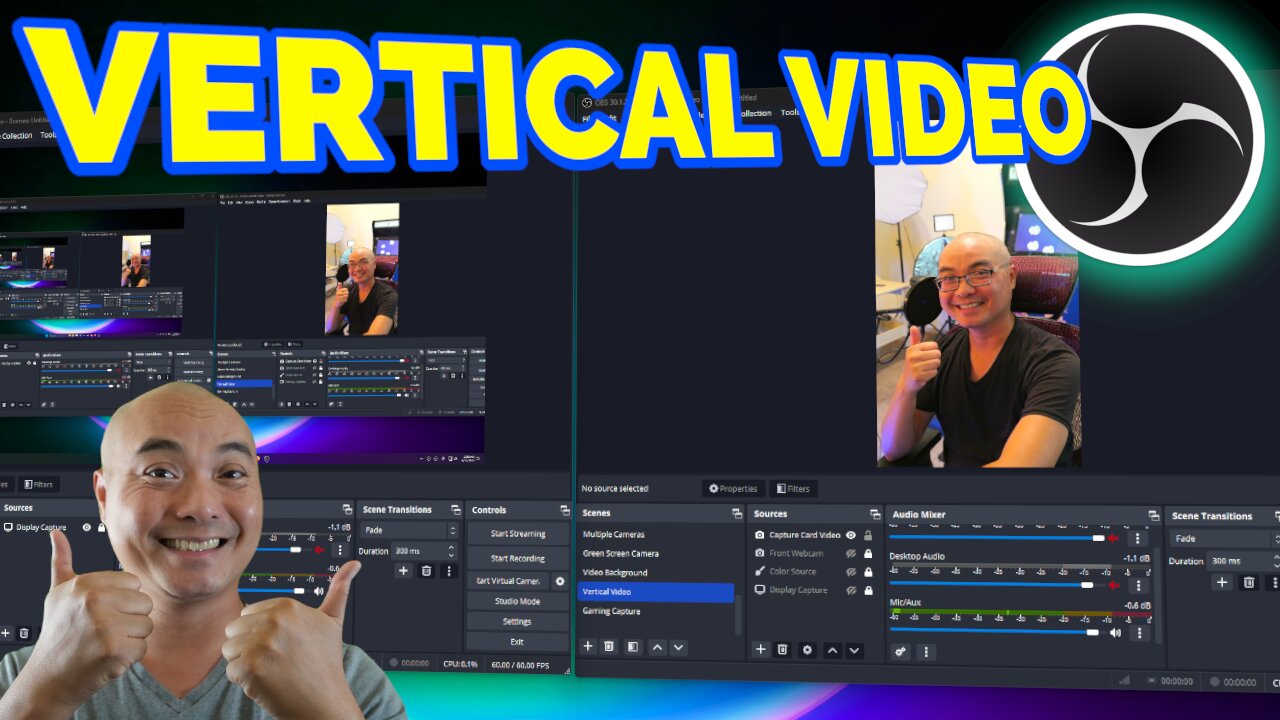Screen dimensions: 1280x720
Task: Lock the Capture Card Video source
Action: [867, 535]
